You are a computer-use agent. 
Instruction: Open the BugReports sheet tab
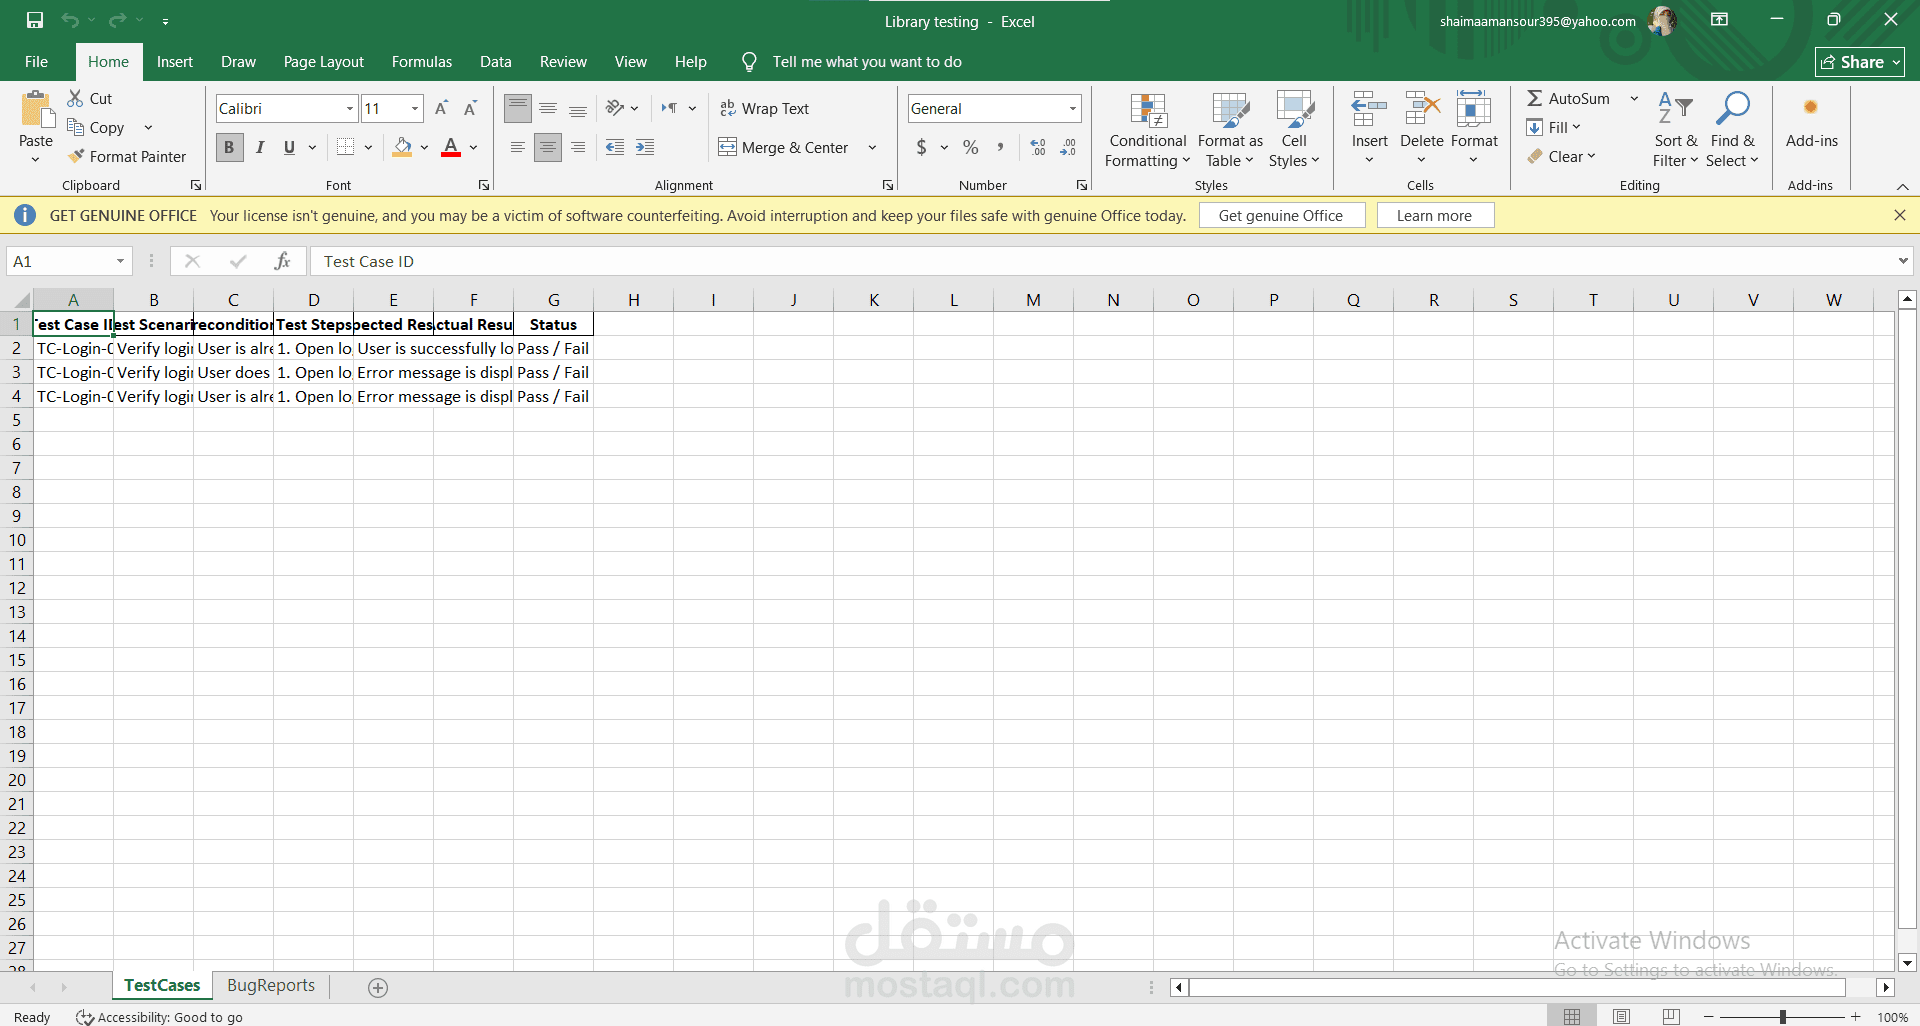coord(271,985)
